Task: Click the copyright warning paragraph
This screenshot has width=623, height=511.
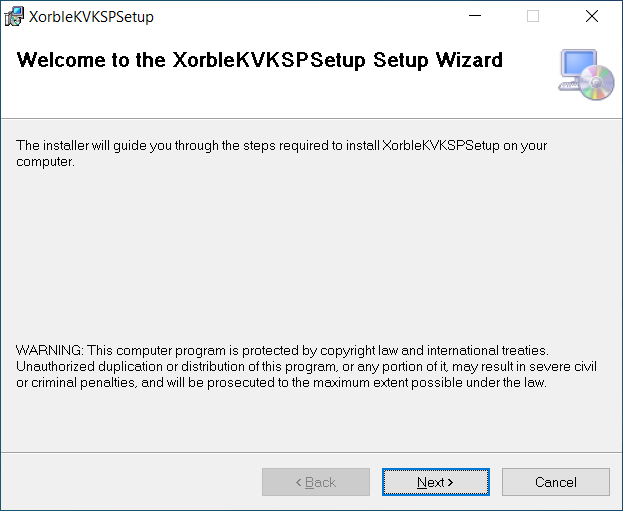Action: 300,366
